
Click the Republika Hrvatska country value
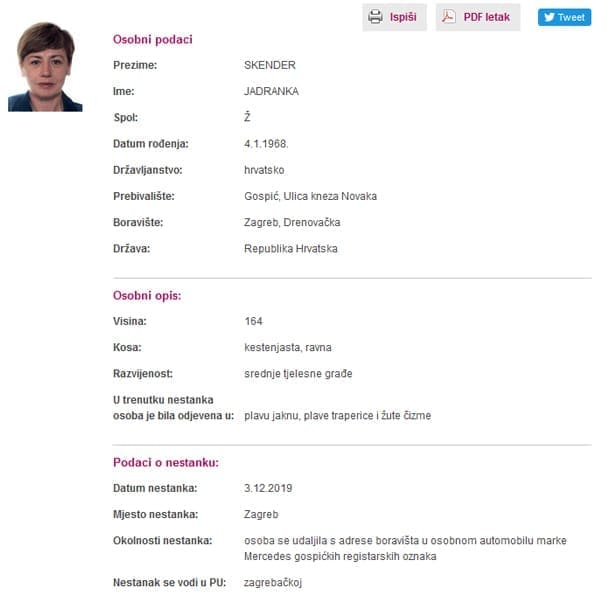coord(290,248)
